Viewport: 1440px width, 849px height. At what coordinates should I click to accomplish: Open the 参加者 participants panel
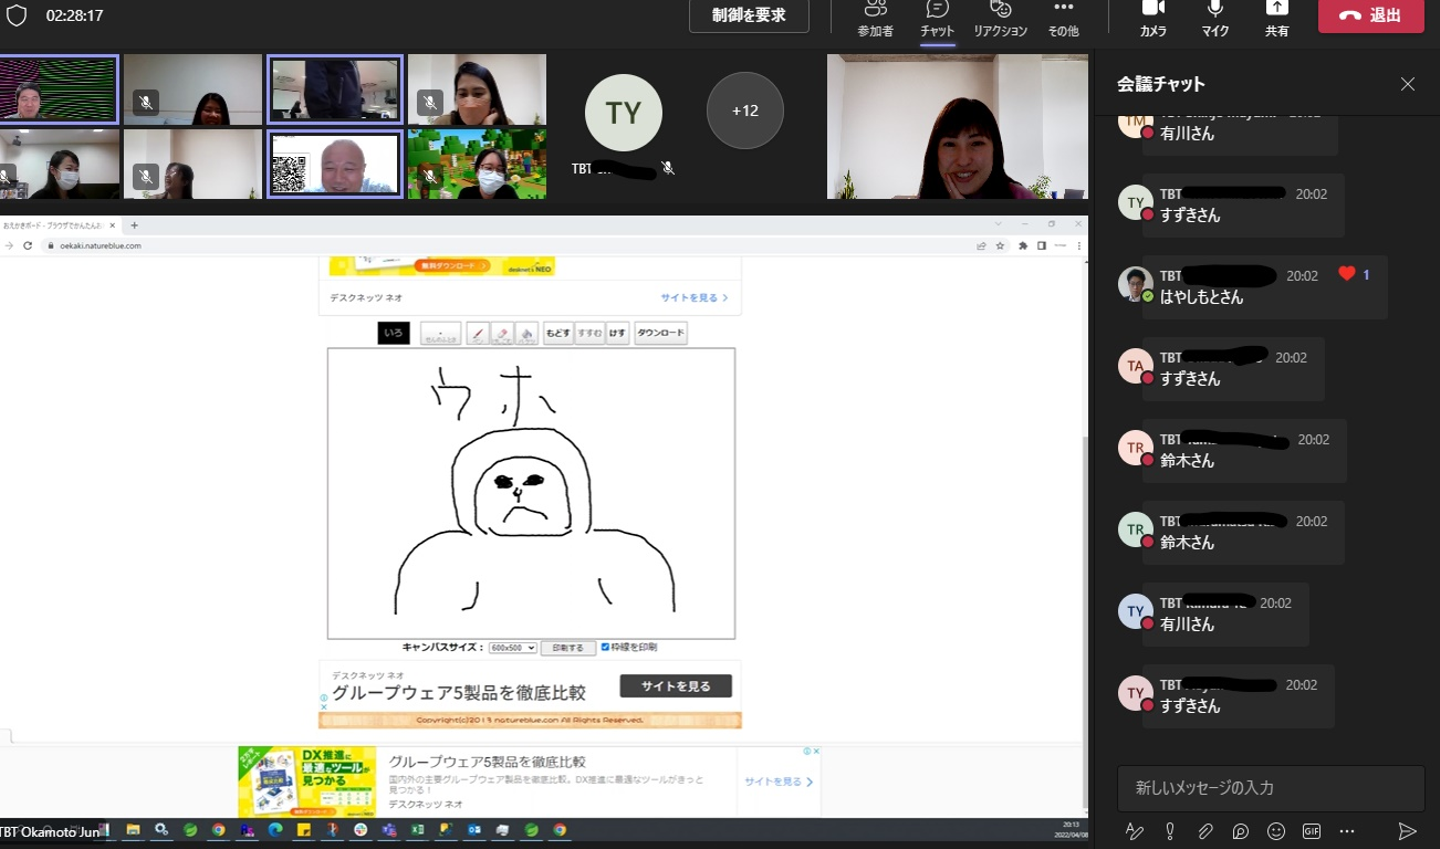(875, 18)
